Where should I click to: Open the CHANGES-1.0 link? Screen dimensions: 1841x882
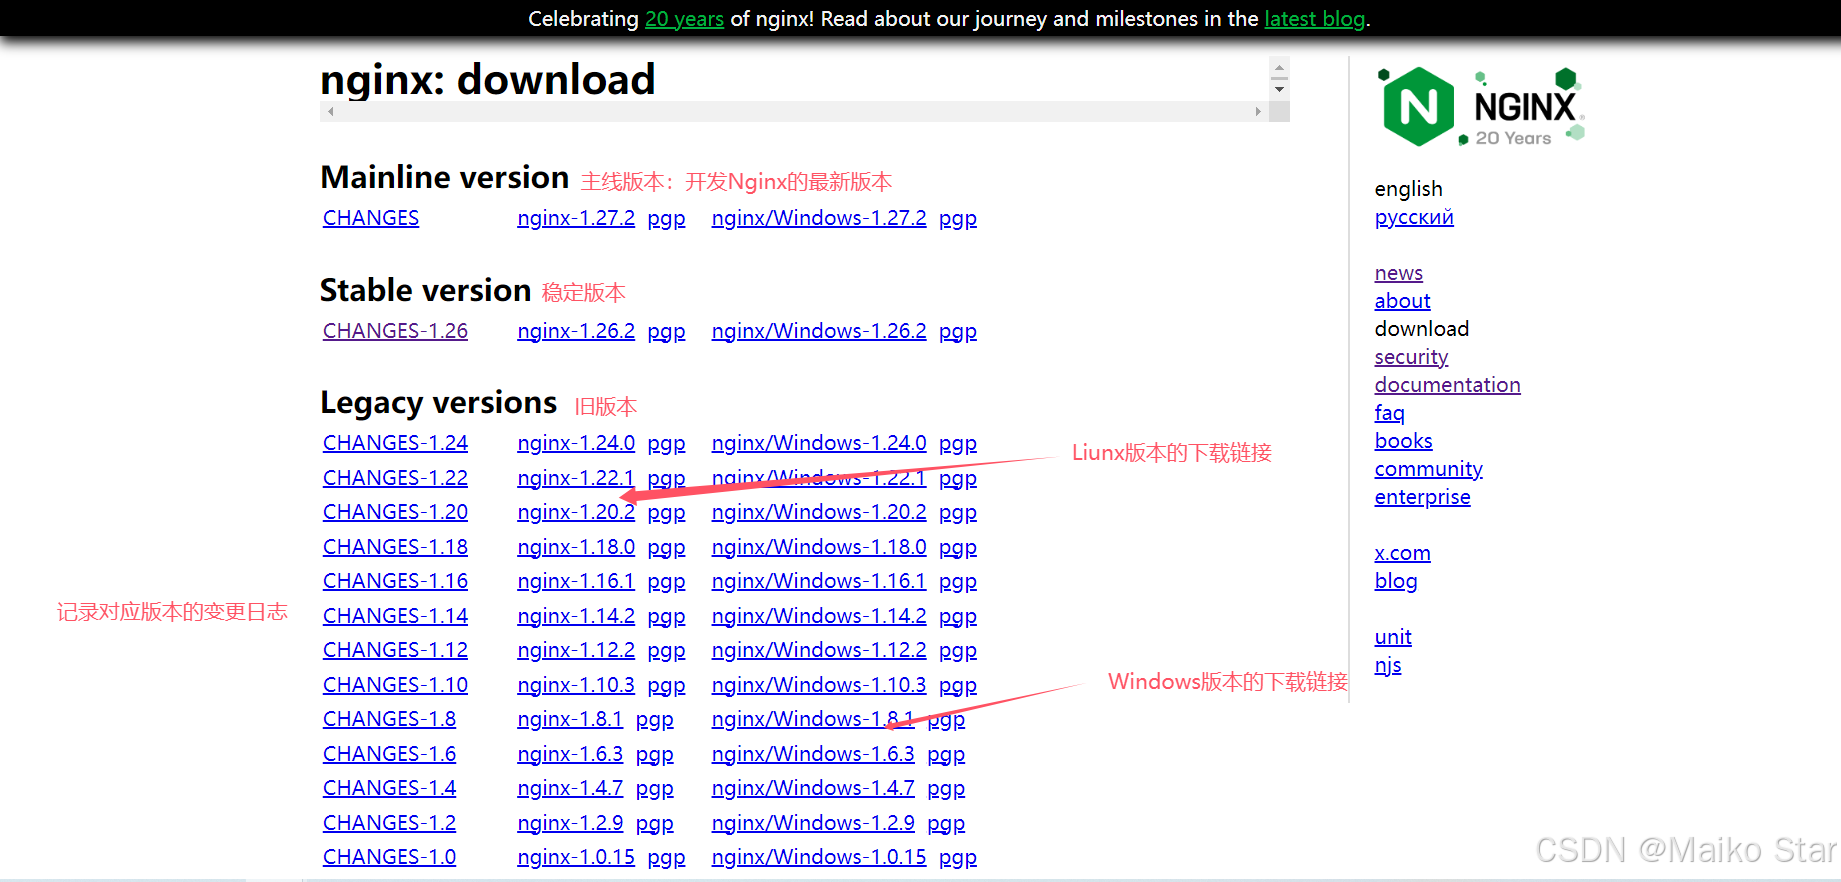pyautogui.click(x=389, y=857)
